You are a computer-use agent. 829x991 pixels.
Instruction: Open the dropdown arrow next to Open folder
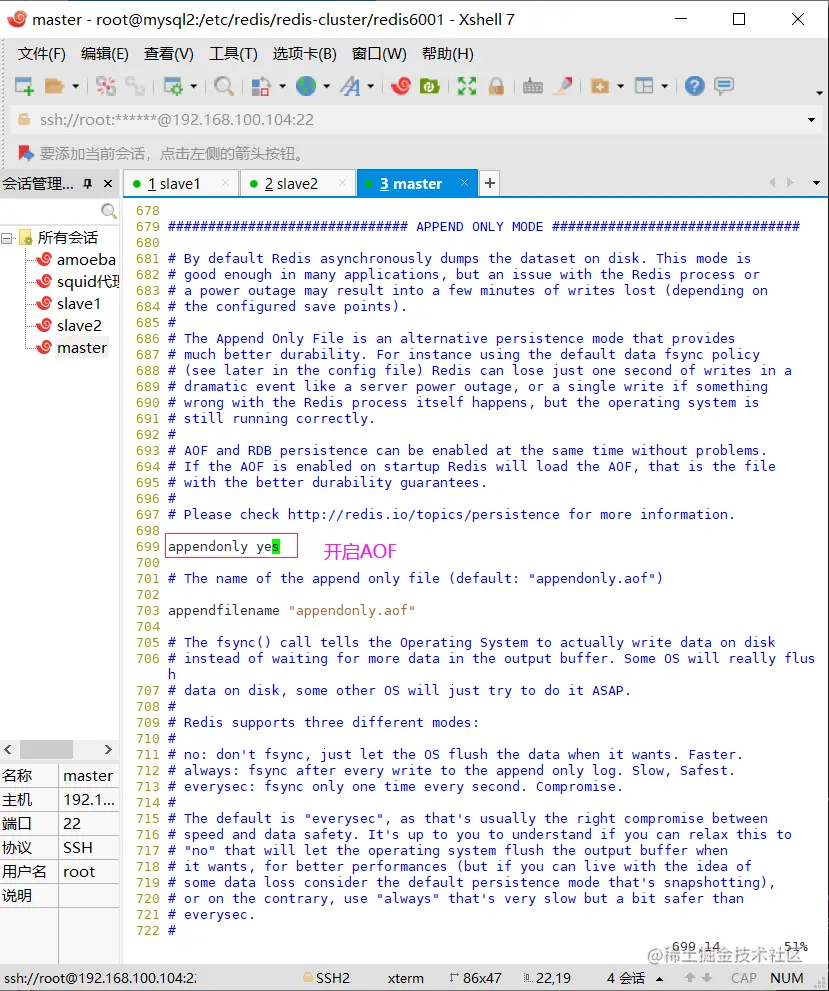(75, 86)
